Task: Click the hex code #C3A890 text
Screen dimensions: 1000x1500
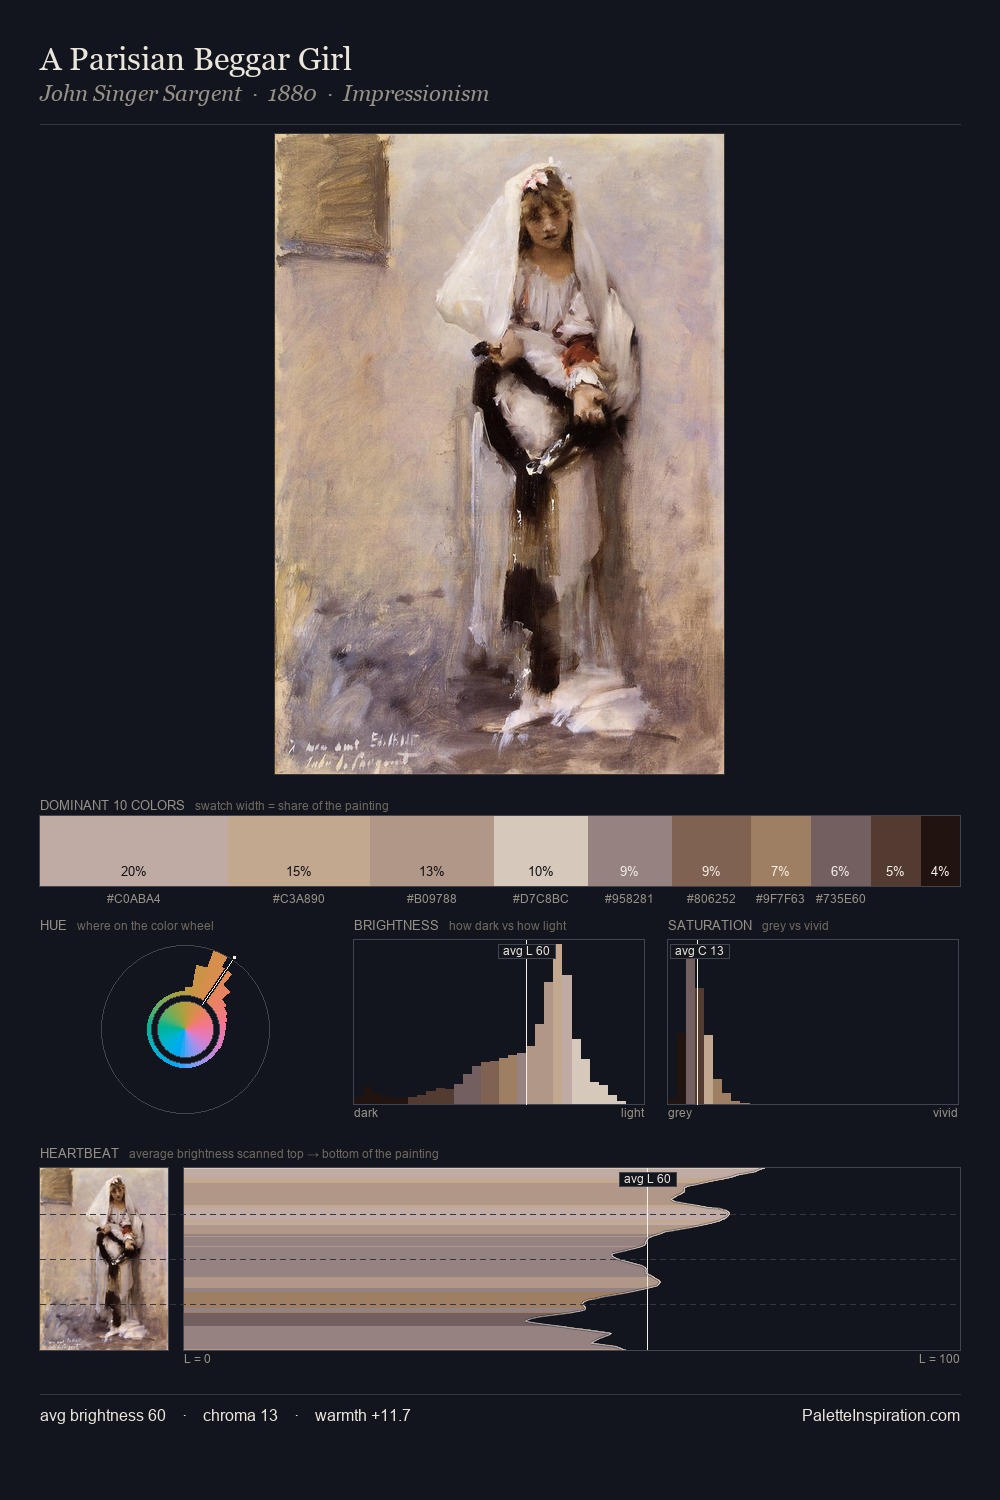Action: [x=299, y=898]
